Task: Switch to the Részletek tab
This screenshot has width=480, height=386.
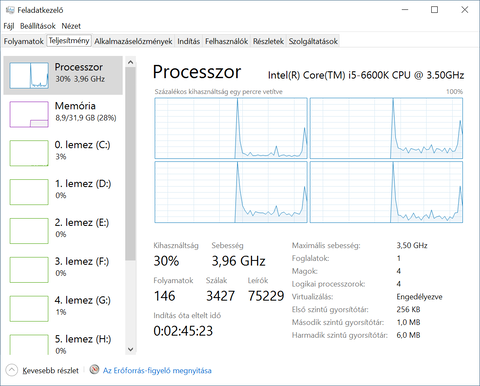Action: pos(268,41)
